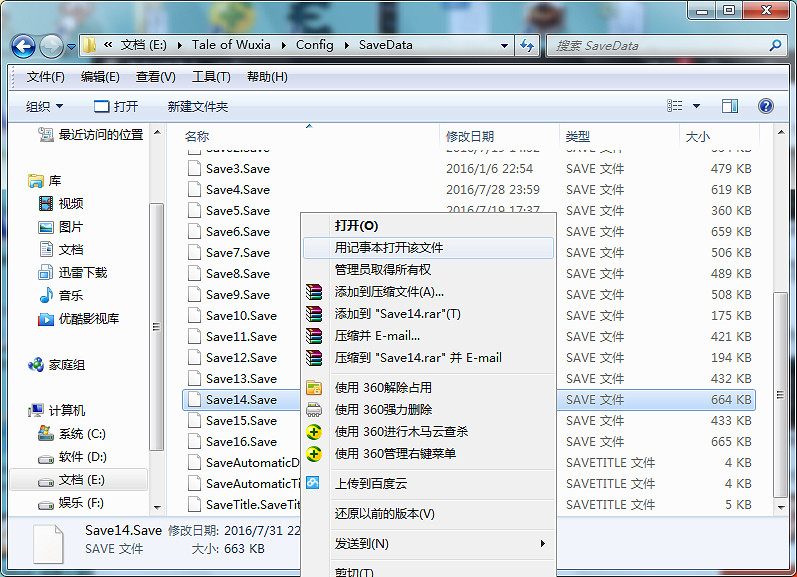The image size is (797, 577).
Task: Open 优酷影视库 in the navigation pane
Action: pyautogui.click(x=88, y=319)
